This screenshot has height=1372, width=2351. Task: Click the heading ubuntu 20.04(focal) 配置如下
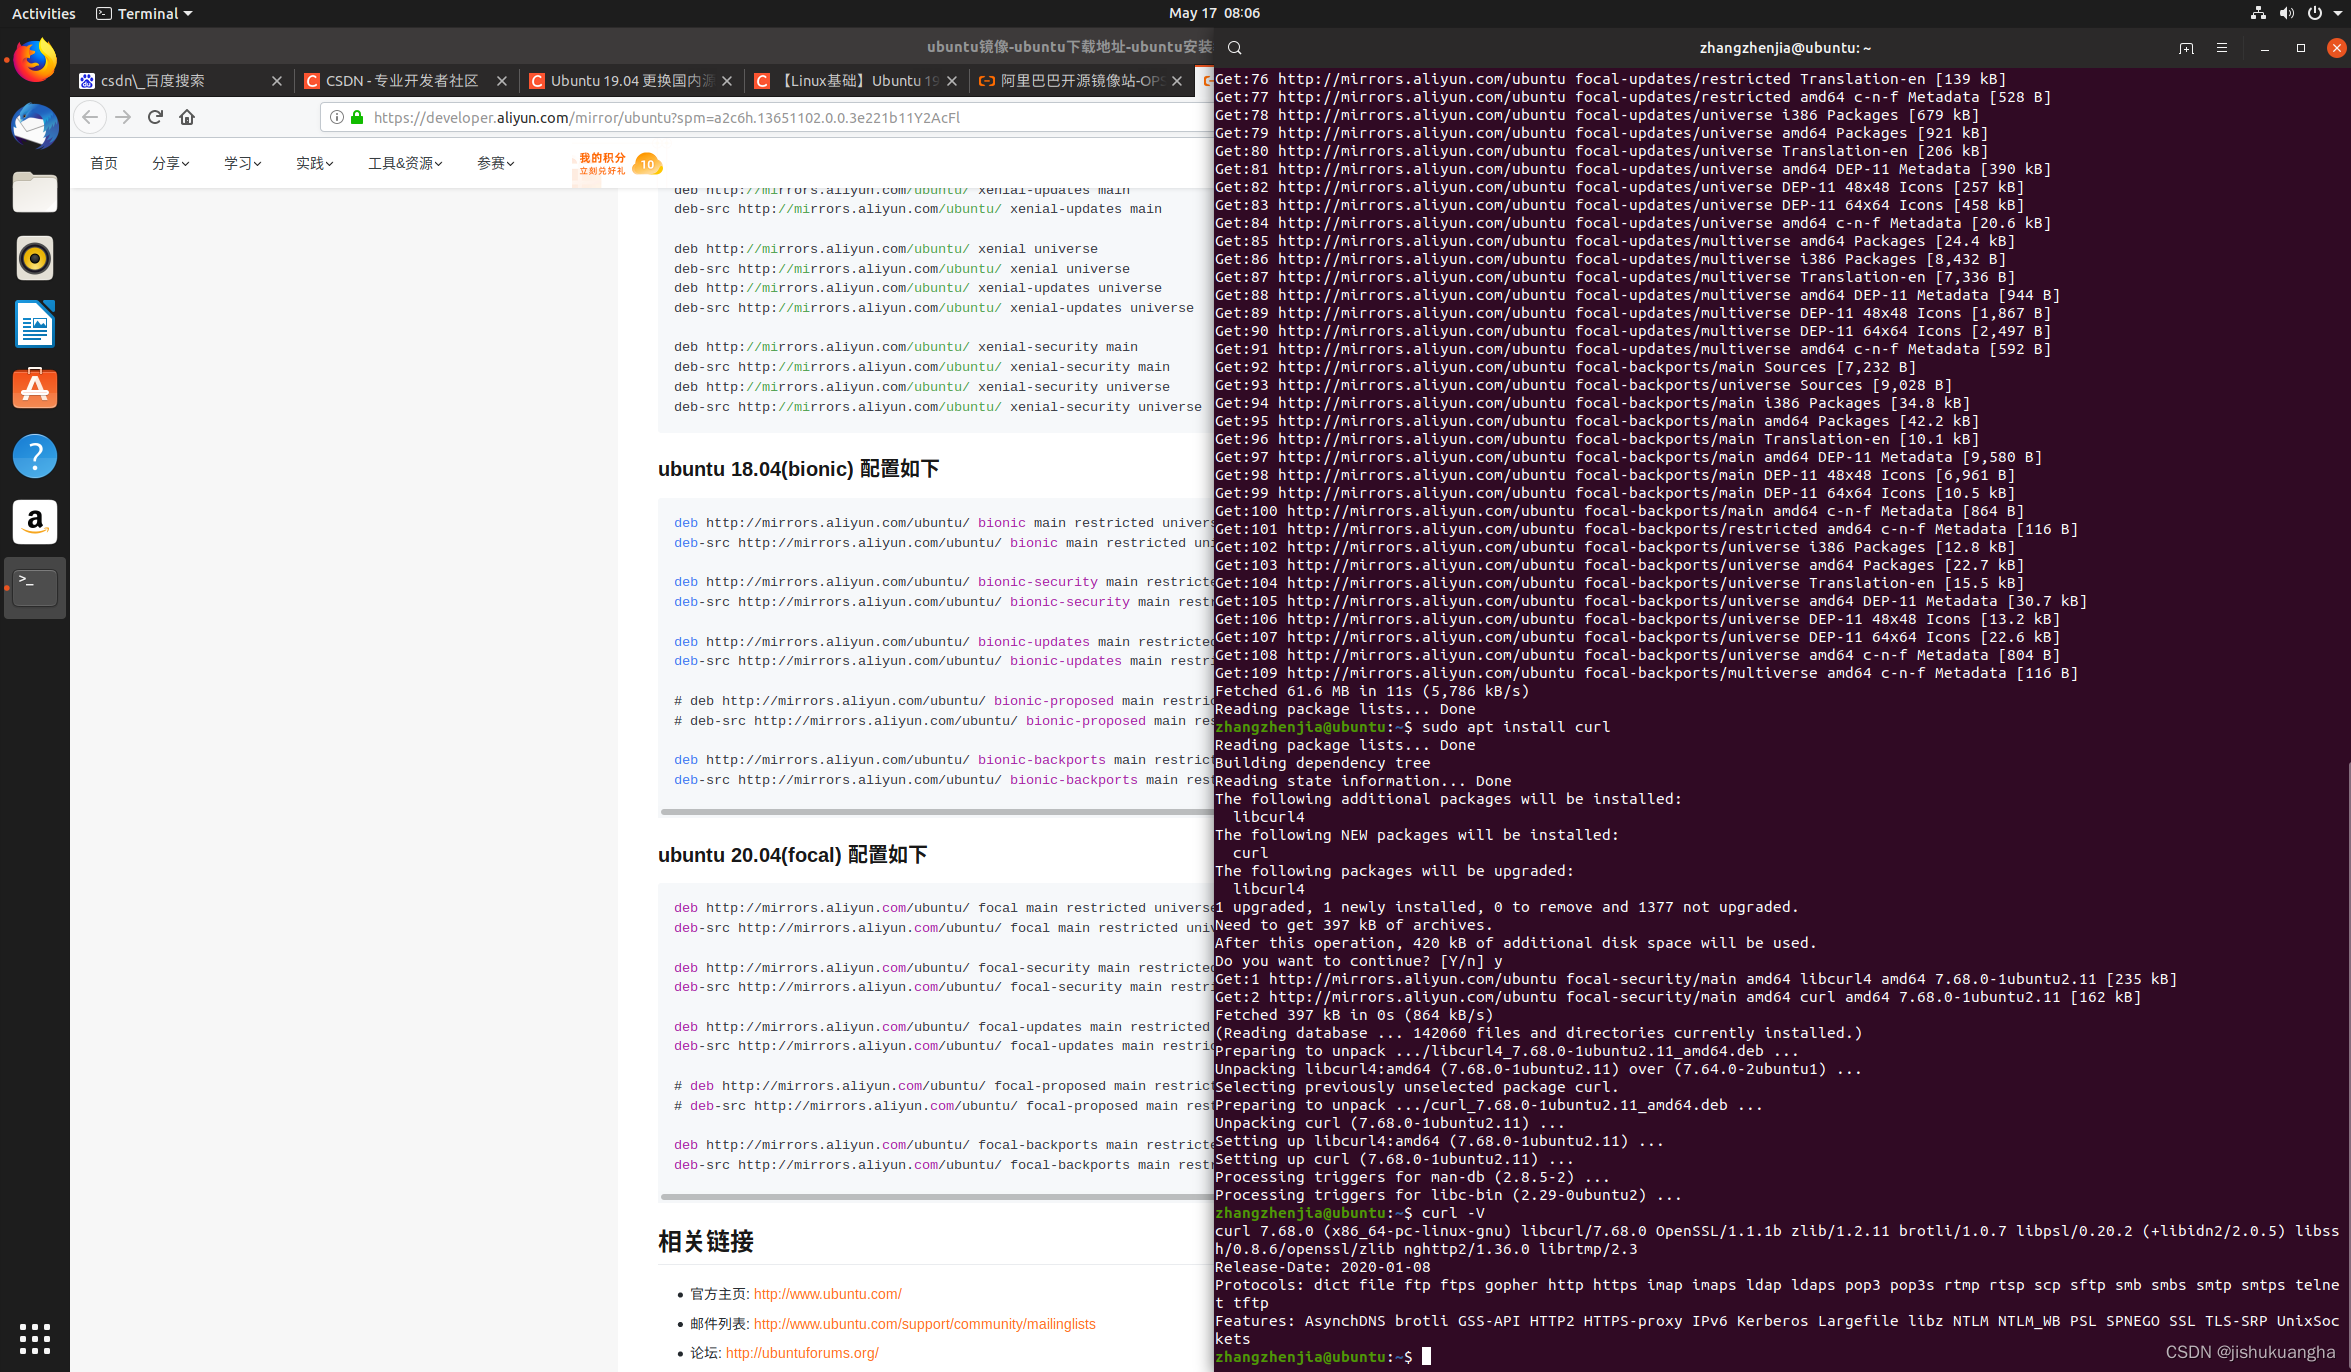792,855
